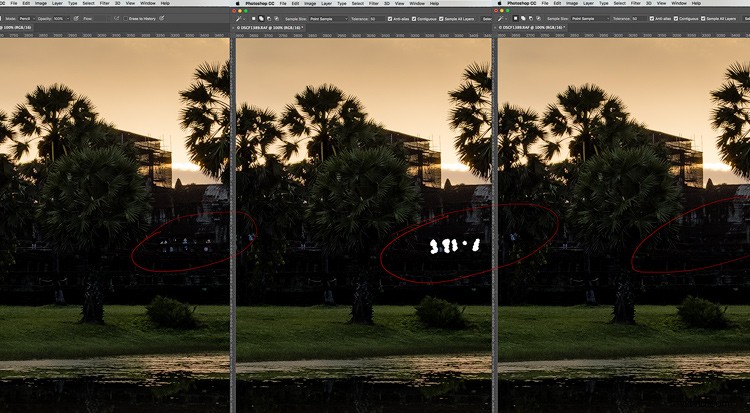The width and height of the screenshot is (750, 413).
Task: Open Image menu in left window
Action: point(41,3)
